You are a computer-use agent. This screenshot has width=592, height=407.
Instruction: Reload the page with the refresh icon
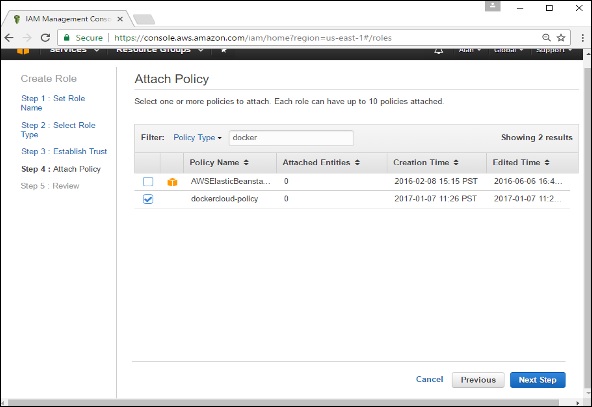45,37
